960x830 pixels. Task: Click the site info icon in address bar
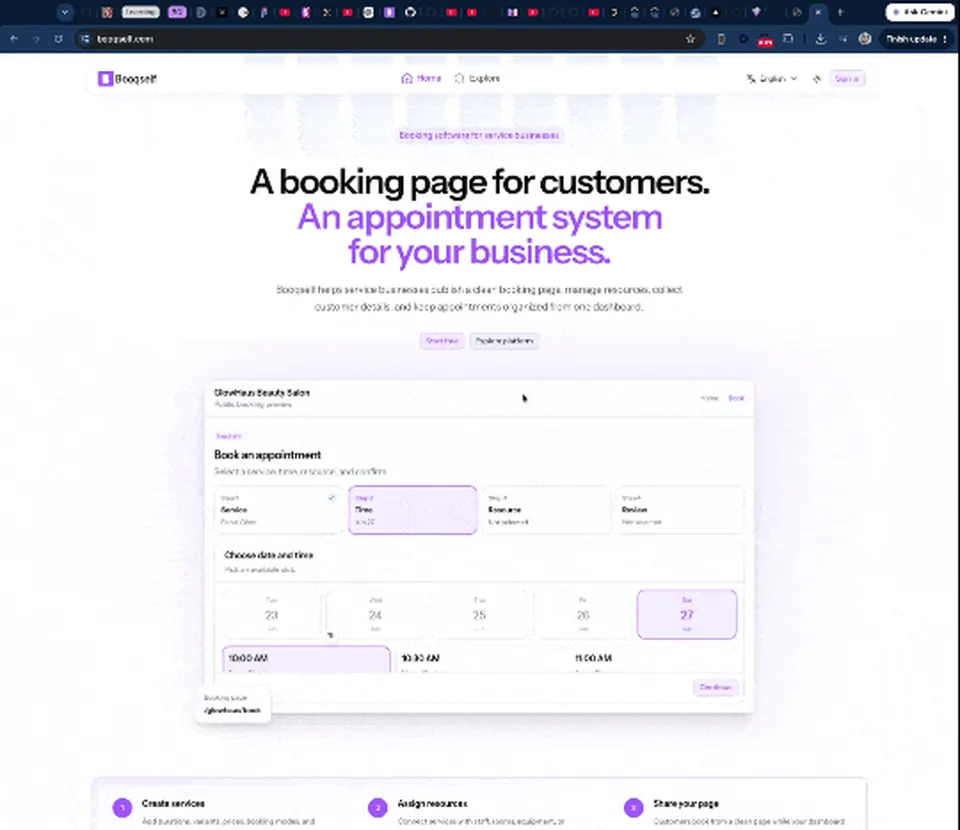click(x=85, y=39)
